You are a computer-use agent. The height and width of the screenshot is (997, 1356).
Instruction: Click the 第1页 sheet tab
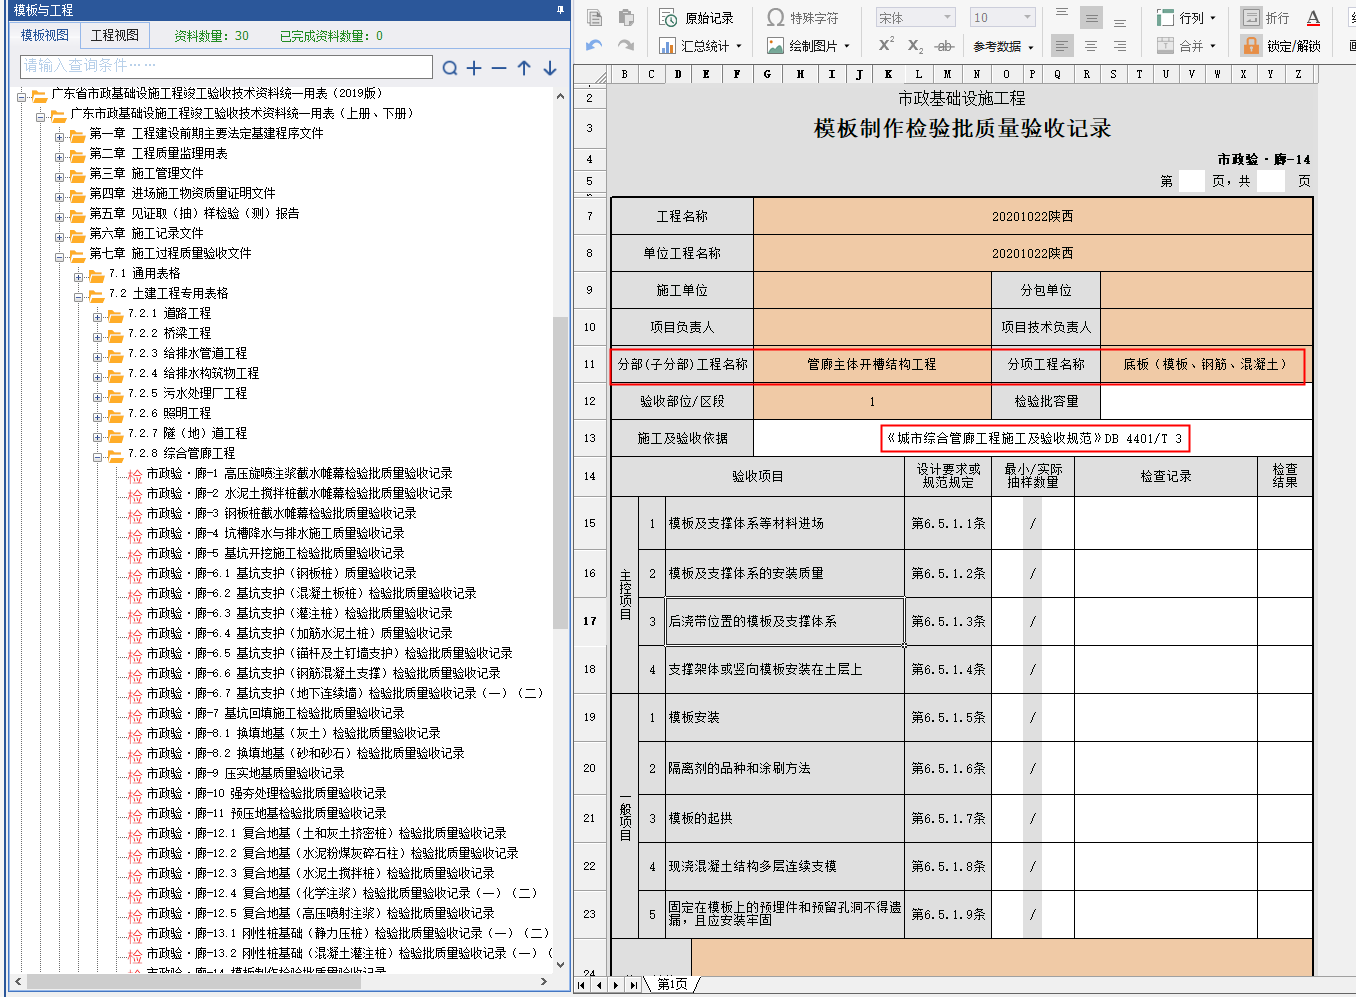672,984
